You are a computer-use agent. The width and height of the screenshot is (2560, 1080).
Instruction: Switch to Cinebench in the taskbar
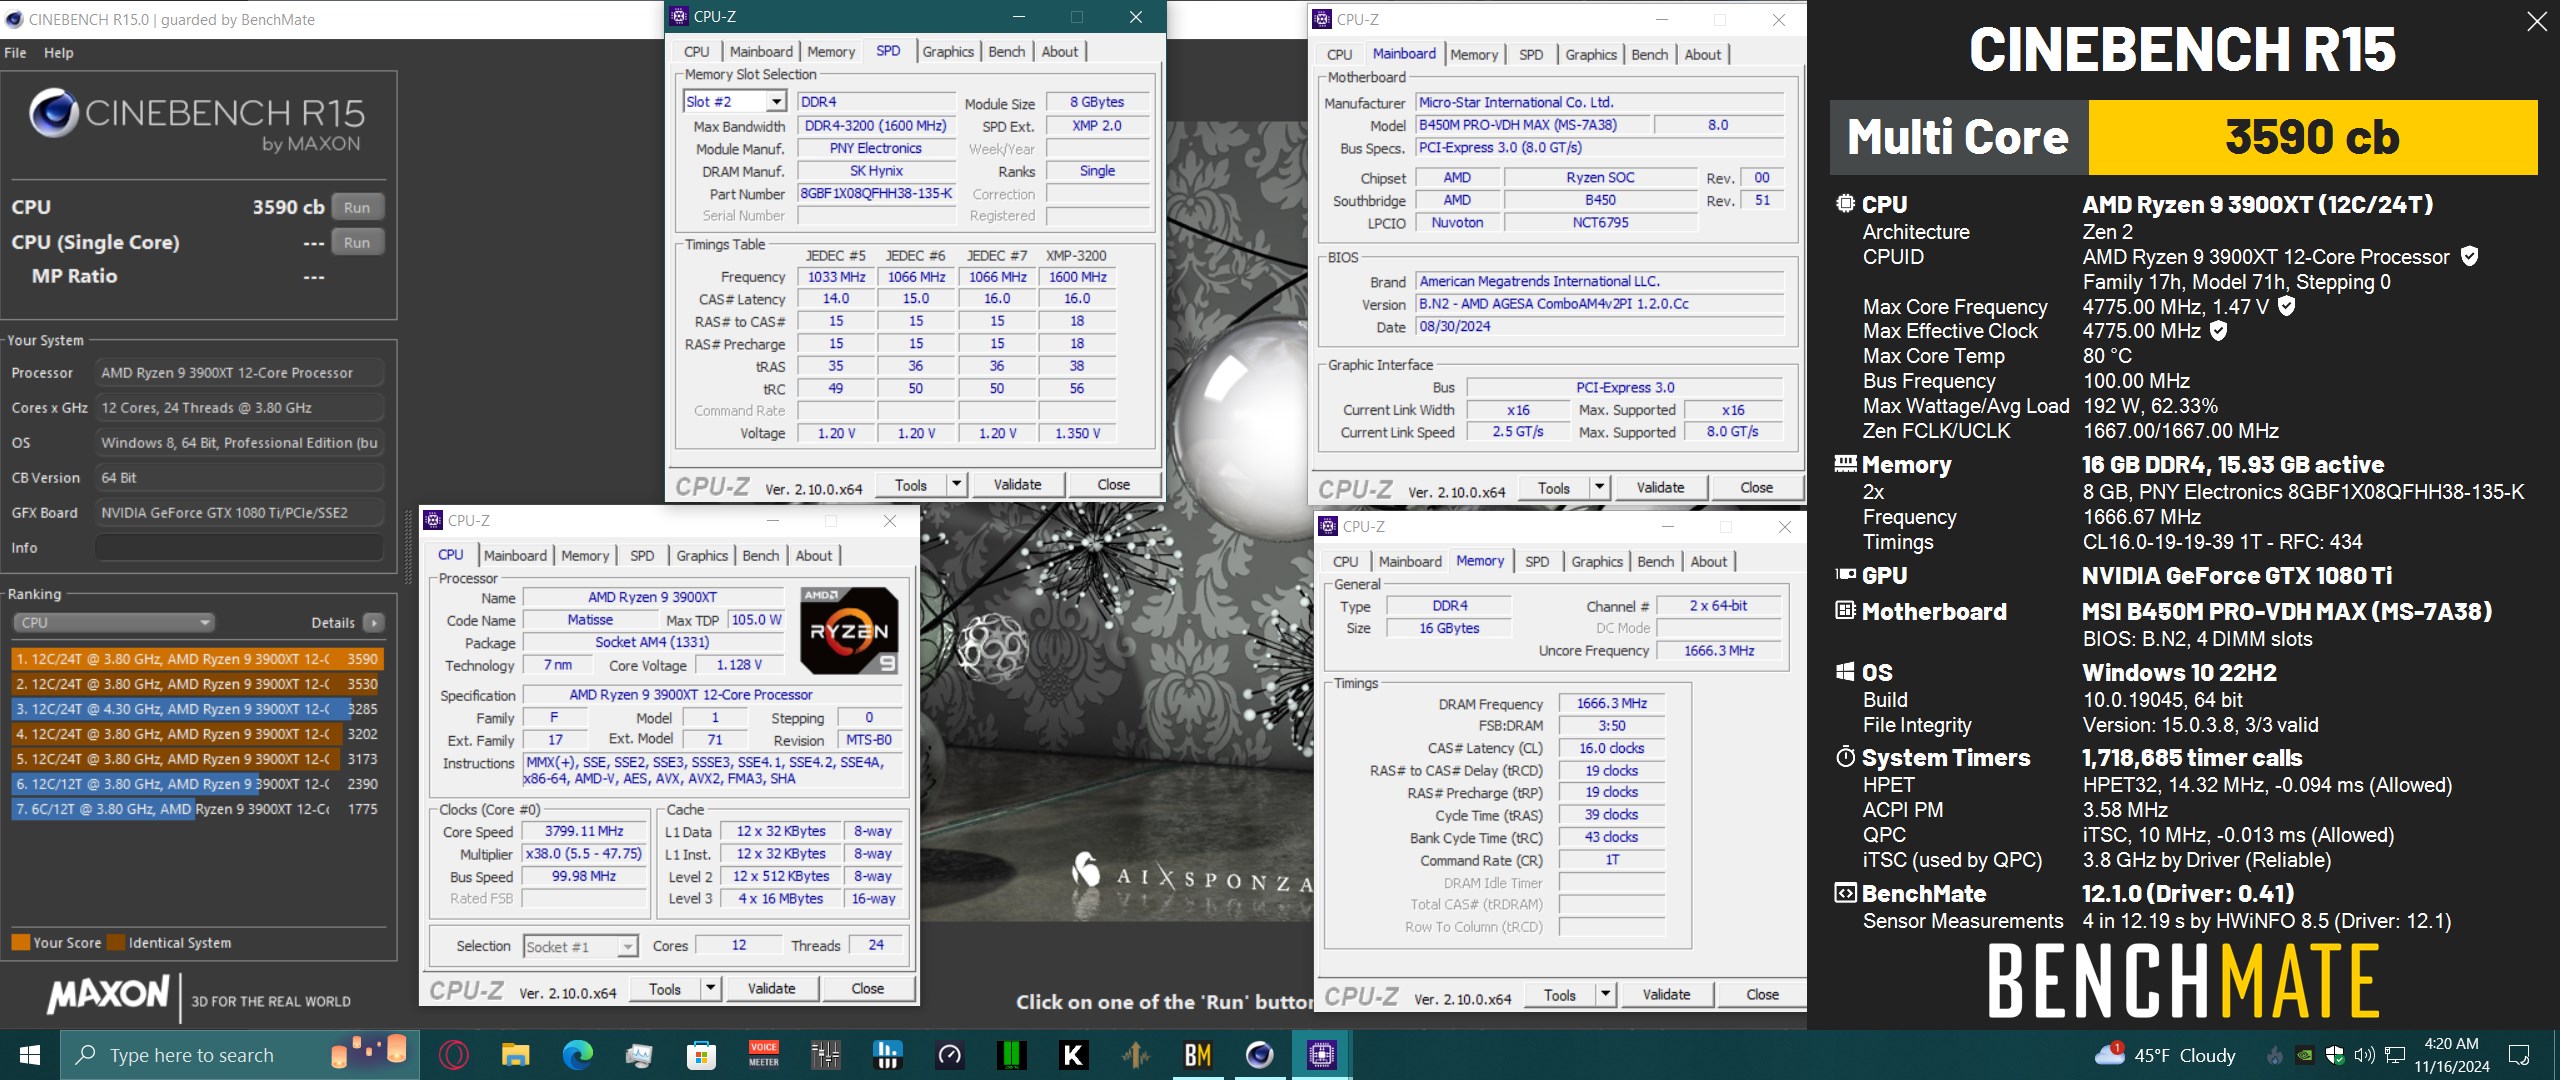pos(1259,1055)
